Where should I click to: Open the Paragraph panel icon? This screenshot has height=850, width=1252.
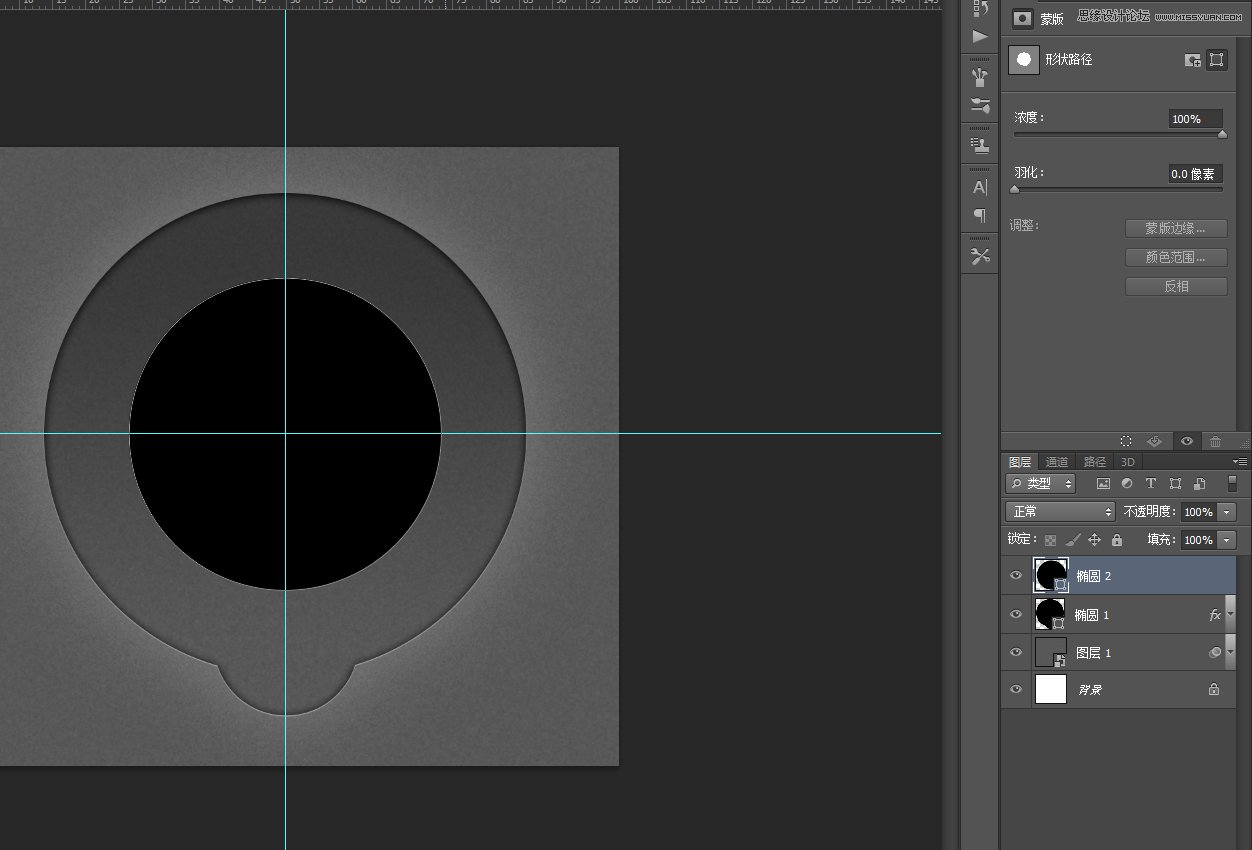(x=980, y=215)
